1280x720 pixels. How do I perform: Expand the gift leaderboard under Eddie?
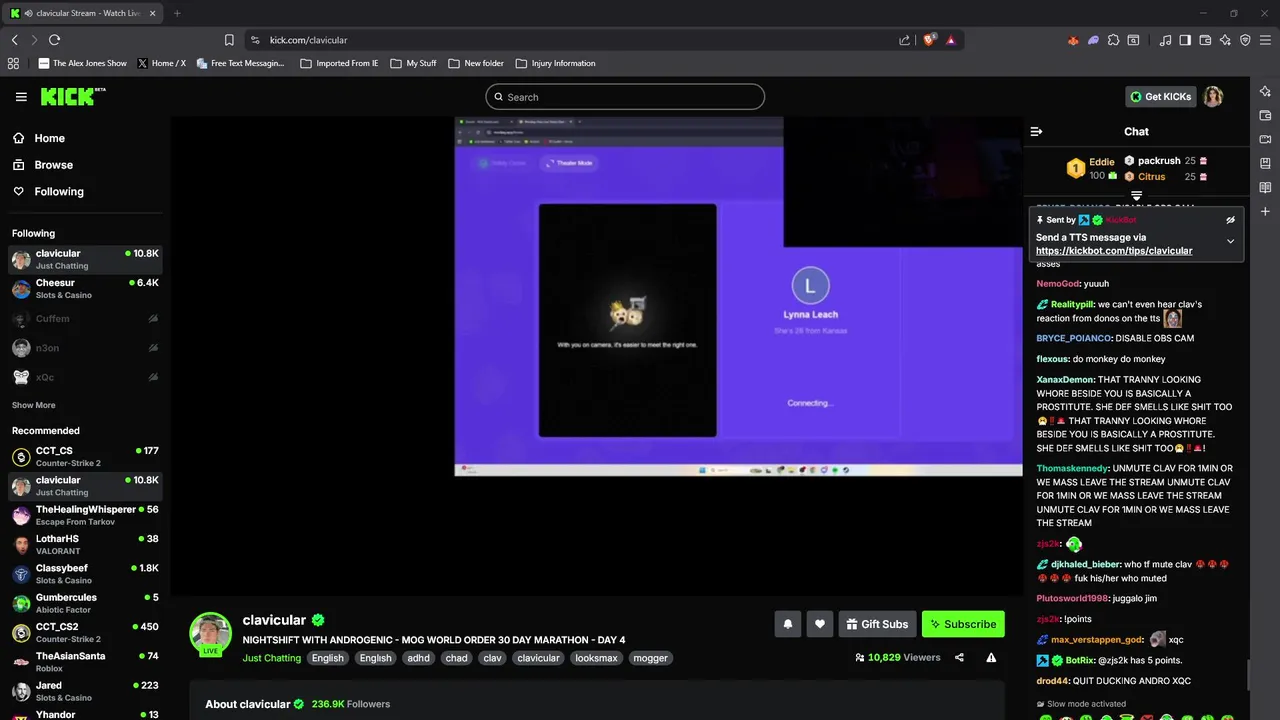point(1136,195)
